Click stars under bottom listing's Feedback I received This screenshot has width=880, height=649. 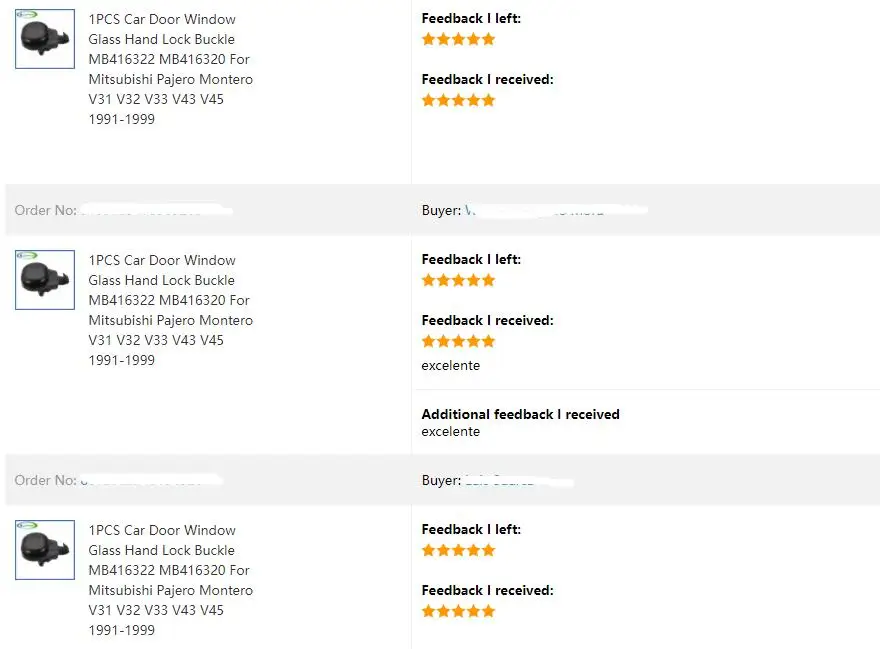(x=459, y=611)
